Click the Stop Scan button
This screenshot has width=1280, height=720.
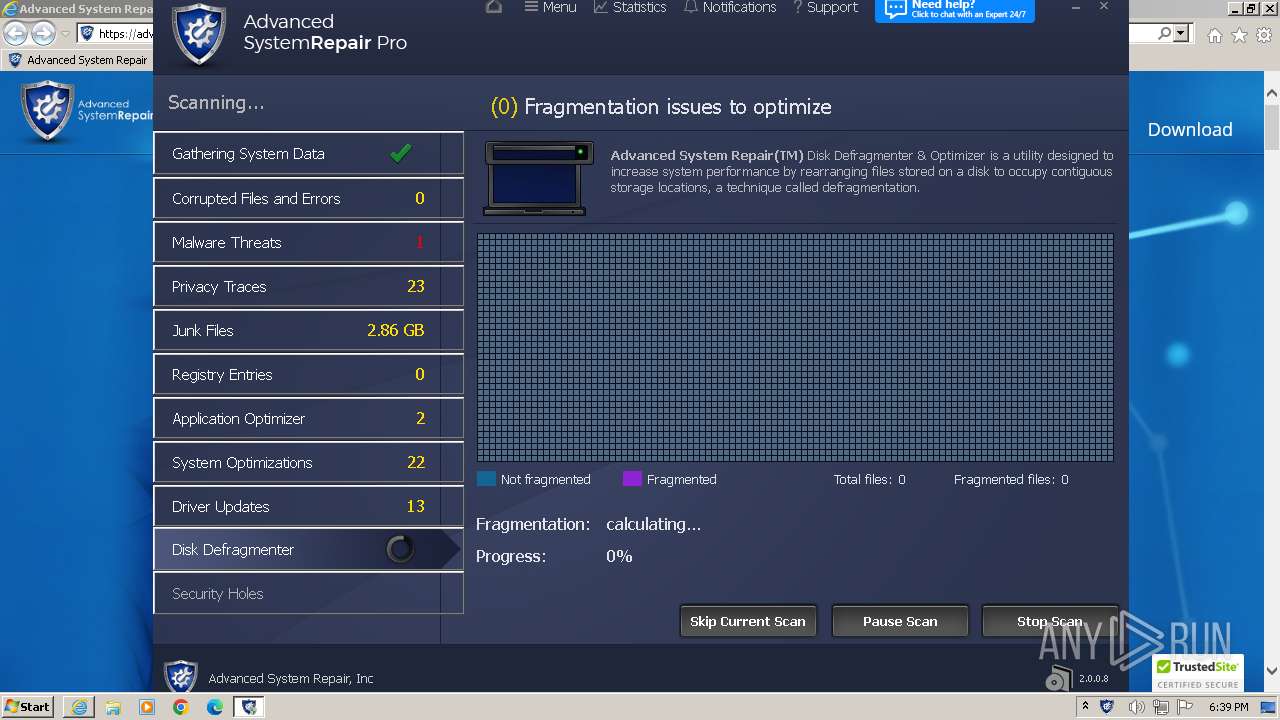point(1049,621)
